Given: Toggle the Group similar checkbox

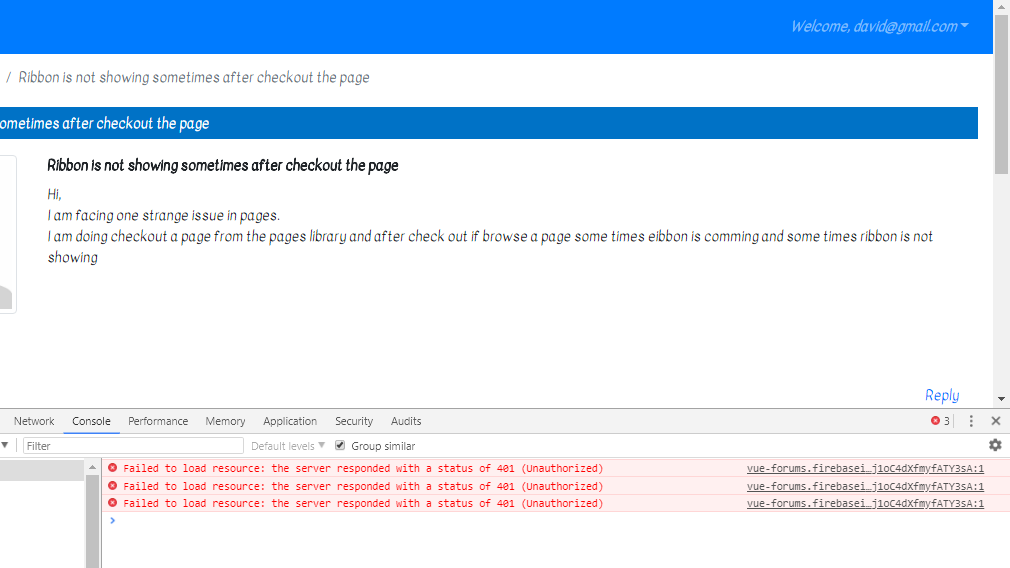Looking at the screenshot, I should point(340,446).
